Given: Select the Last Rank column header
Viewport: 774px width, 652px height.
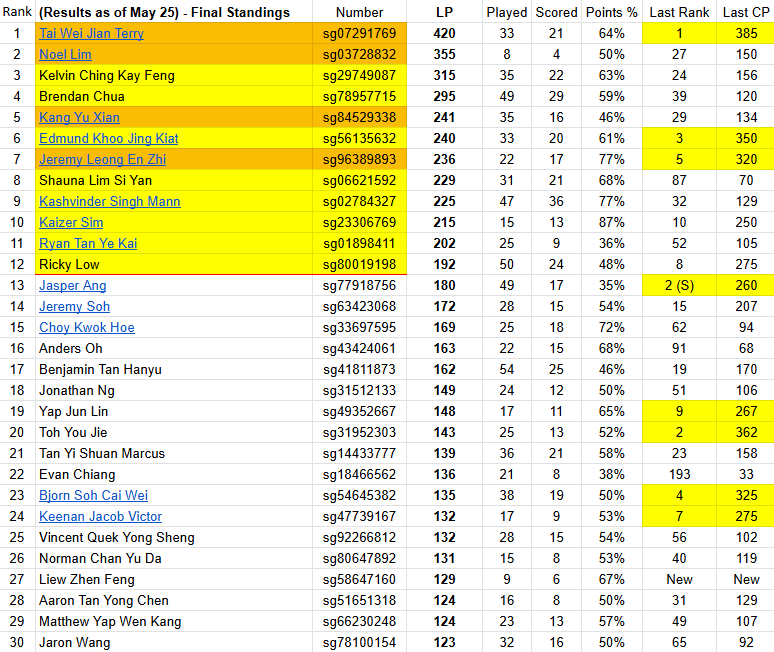Looking at the screenshot, I should click(x=679, y=12).
